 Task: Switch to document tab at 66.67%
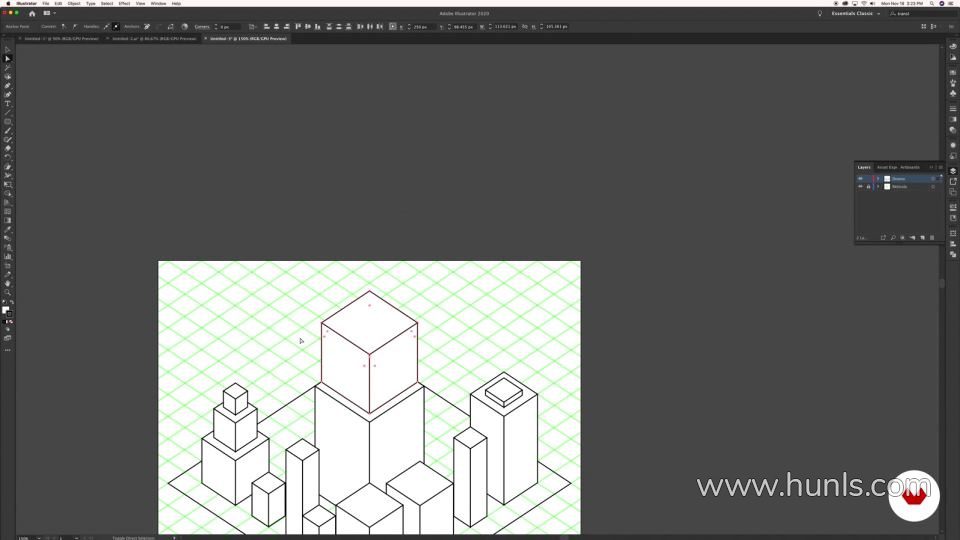[153, 39]
